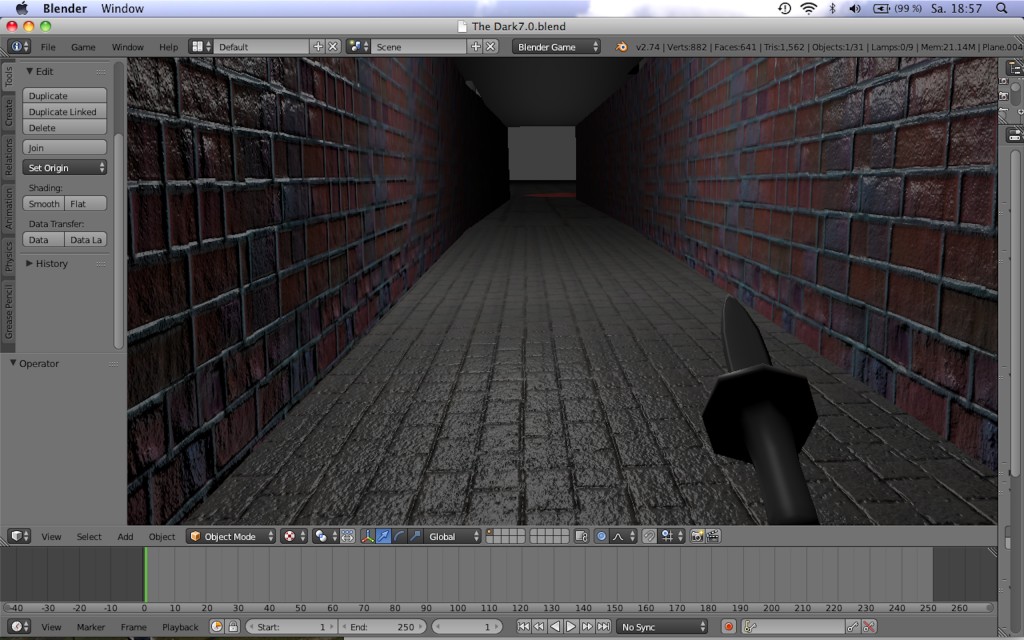Click the OpenGL render camera icon
1024x640 pixels.
click(697, 536)
